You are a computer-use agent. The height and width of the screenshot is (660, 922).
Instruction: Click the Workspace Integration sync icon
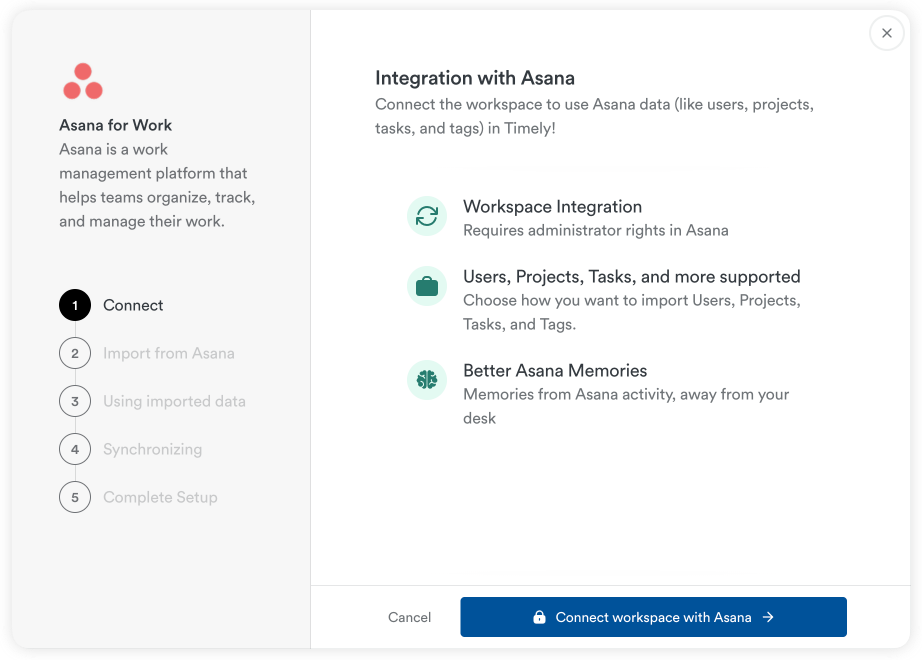(x=427, y=216)
